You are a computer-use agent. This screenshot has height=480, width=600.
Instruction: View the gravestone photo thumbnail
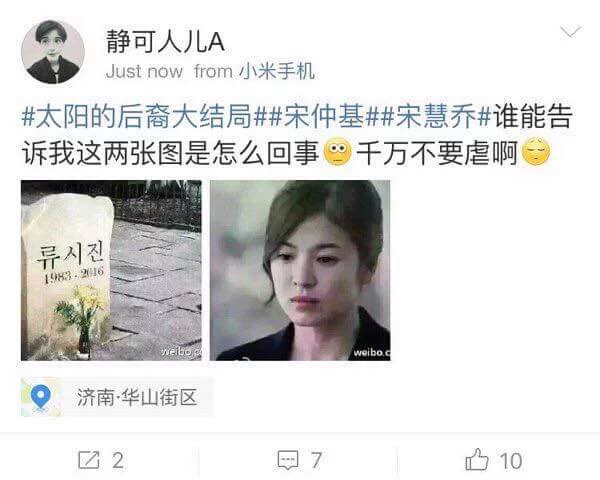pyautogui.click(x=111, y=270)
